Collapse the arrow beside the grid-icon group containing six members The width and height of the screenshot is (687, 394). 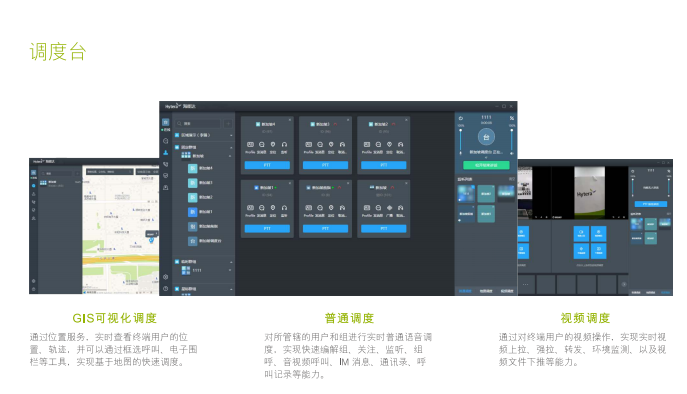(230, 156)
